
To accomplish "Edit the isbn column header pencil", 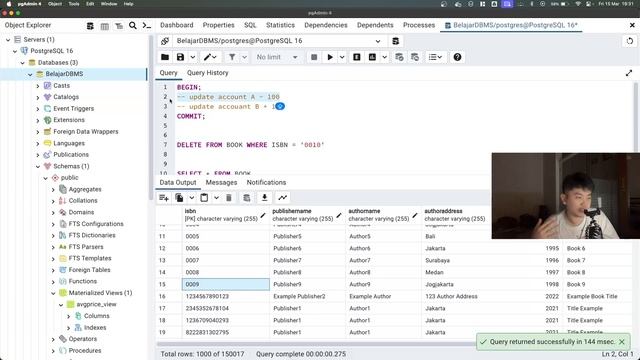I will tap(263, 216).
